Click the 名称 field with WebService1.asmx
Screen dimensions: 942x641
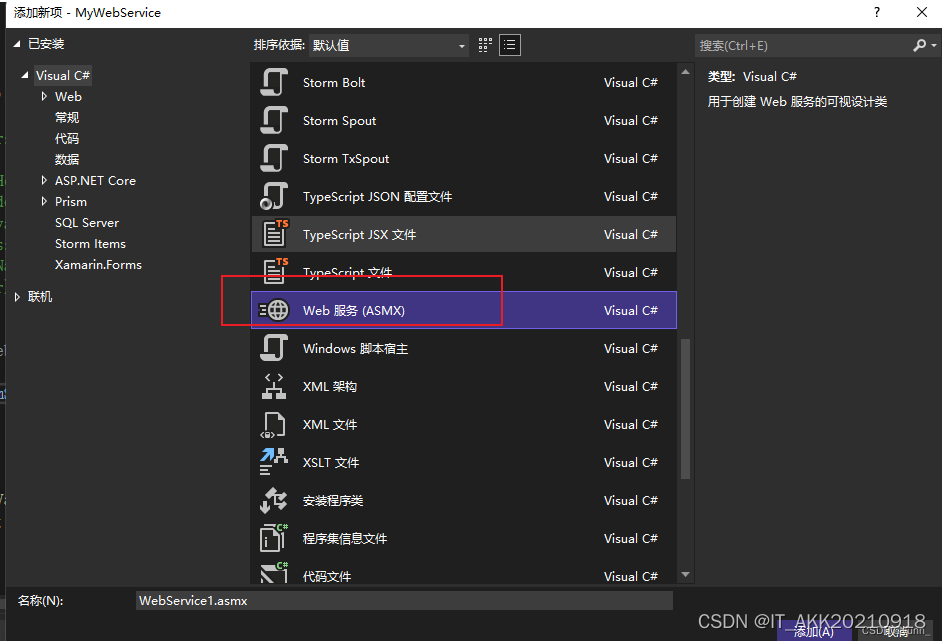[404, 600]
